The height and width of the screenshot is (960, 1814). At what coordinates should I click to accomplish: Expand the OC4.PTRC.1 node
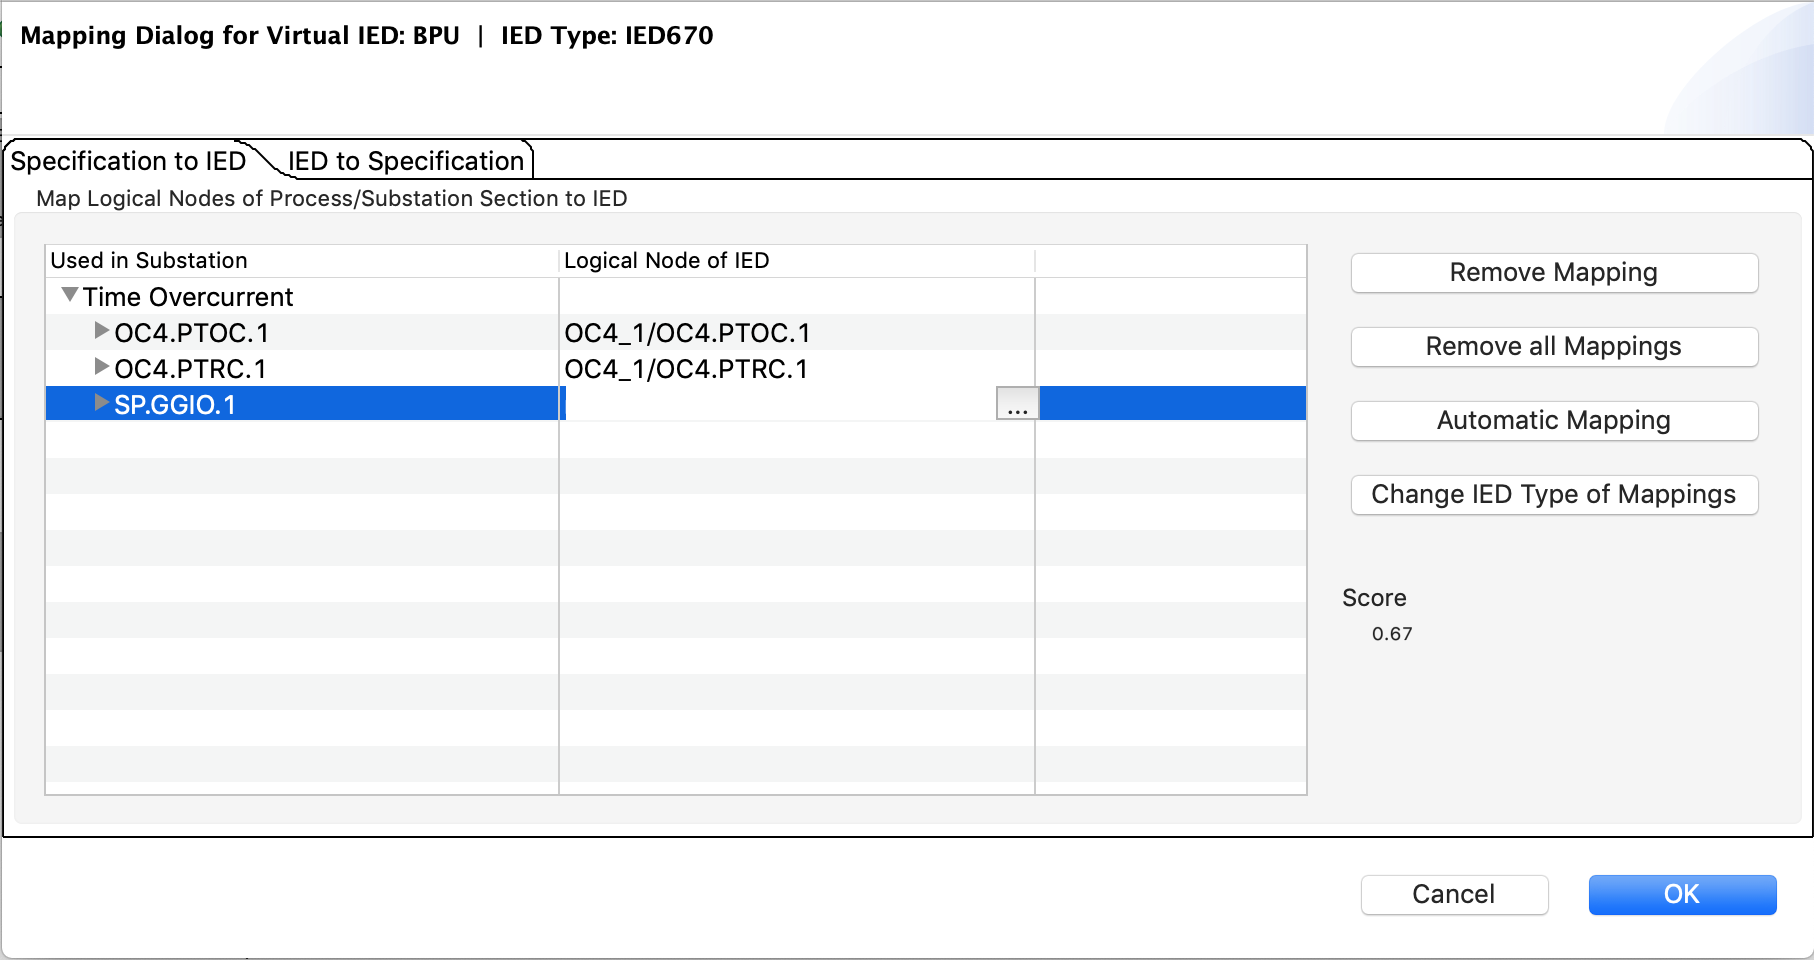coord(101,367)
